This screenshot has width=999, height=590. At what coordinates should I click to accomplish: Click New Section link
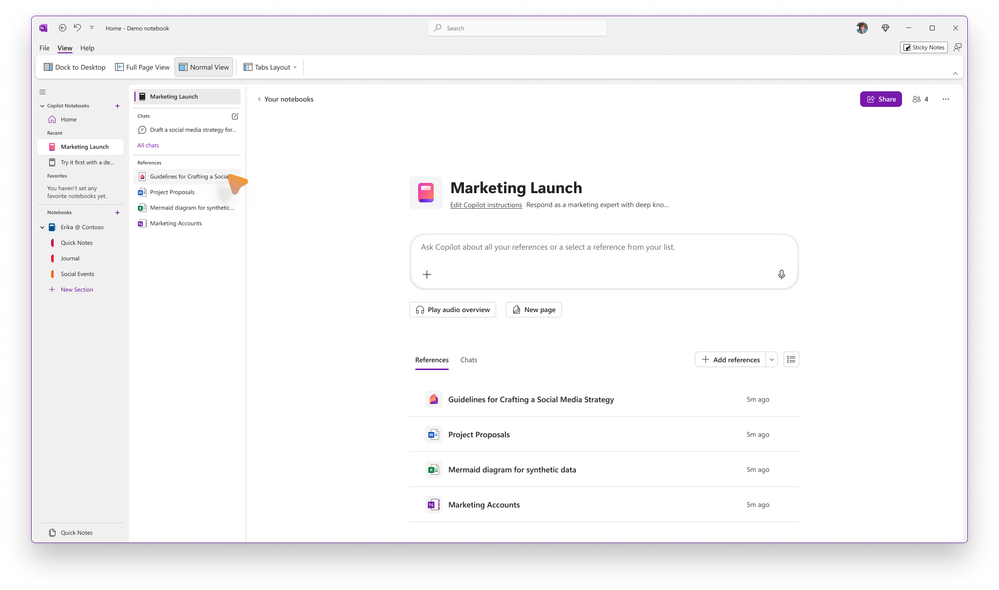(76, 289)
